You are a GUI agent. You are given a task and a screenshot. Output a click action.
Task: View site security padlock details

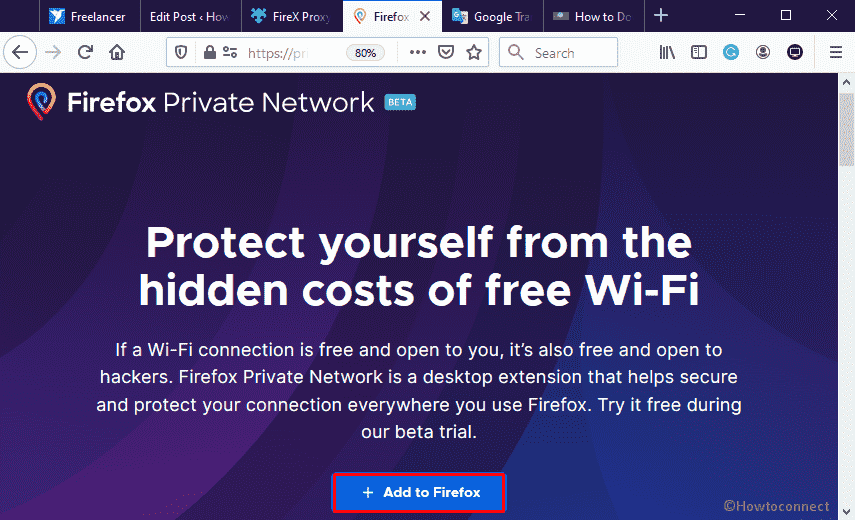tap(209, 52)
